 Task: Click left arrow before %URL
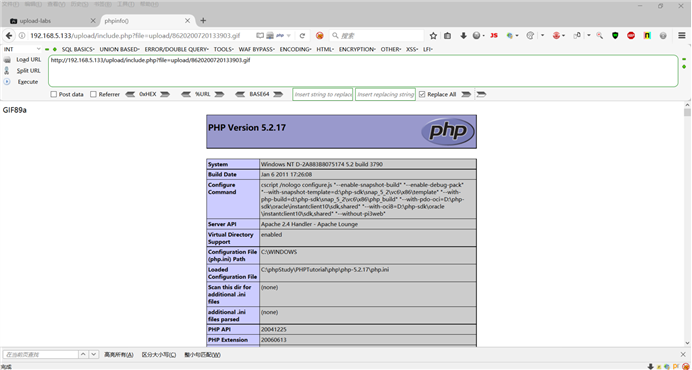(186, 94)
